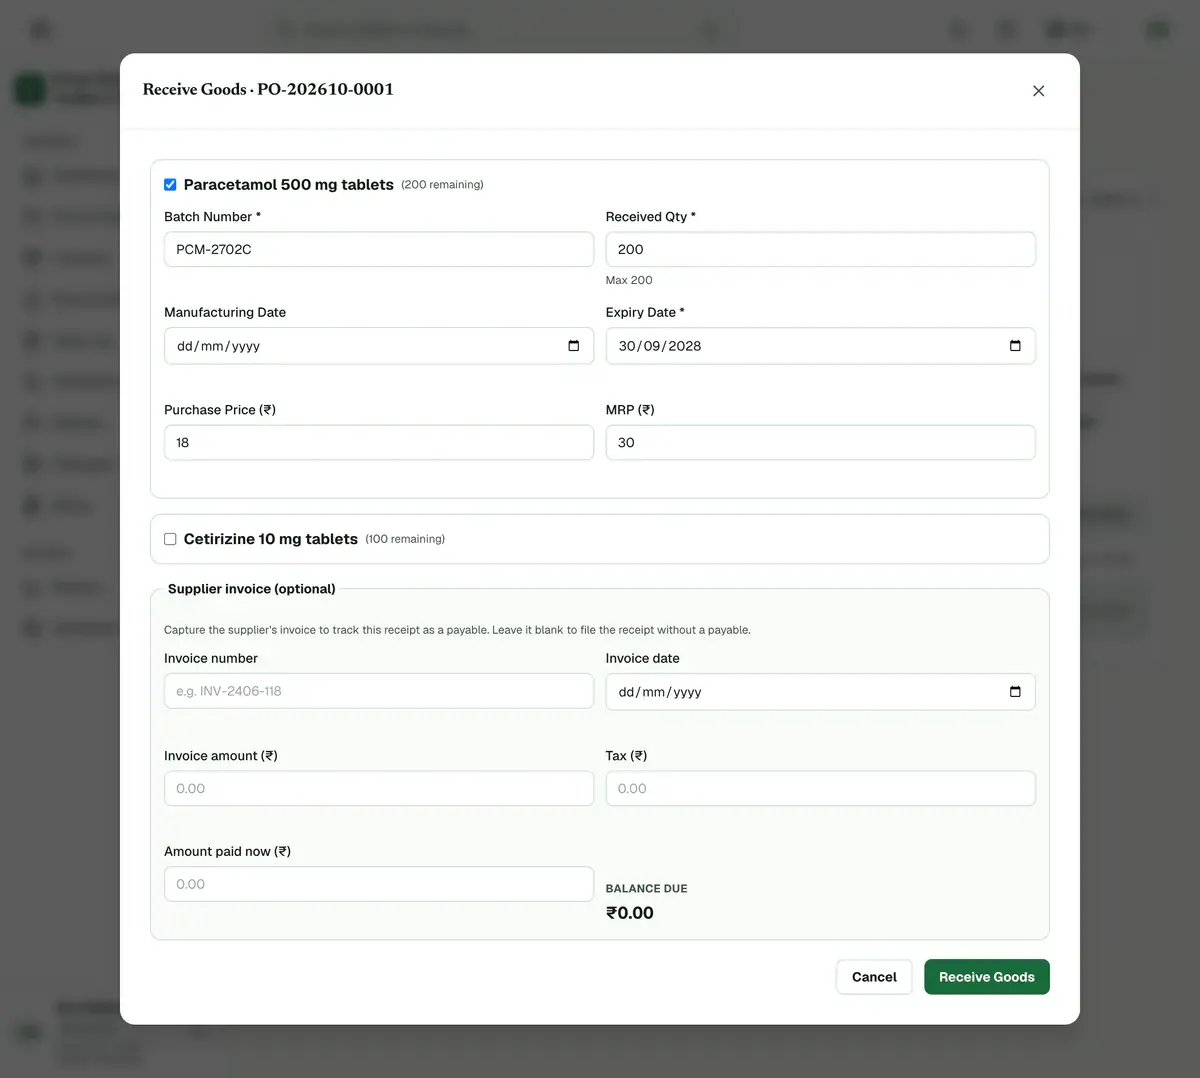
Task: Focus the Invoice number field
Action: (379, 691)
